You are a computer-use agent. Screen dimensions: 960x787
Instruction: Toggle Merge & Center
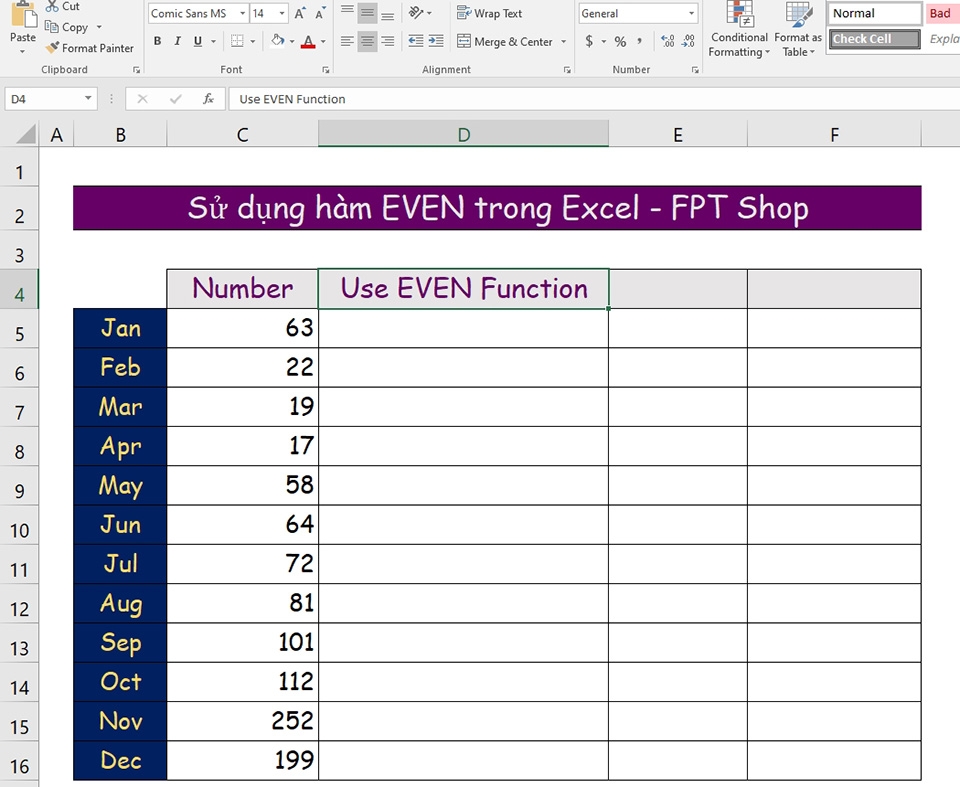[x=506, y=41]
